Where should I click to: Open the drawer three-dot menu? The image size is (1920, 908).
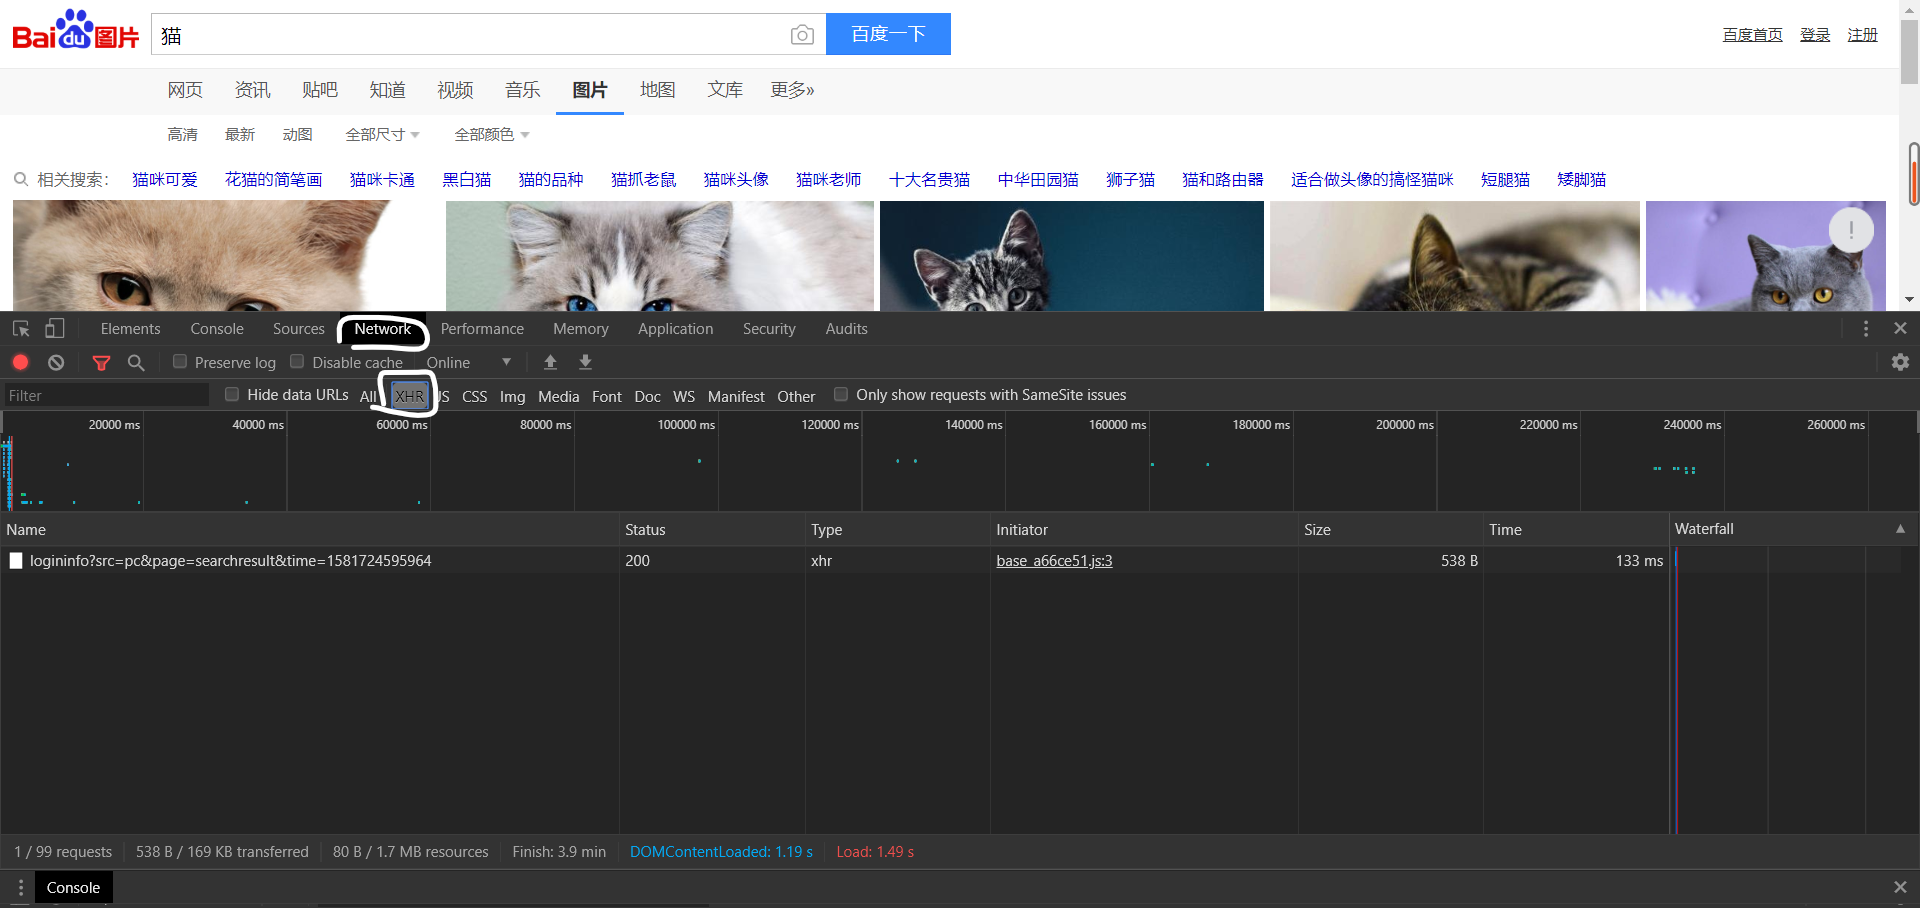pyautogui.click(x=21, y=887)
